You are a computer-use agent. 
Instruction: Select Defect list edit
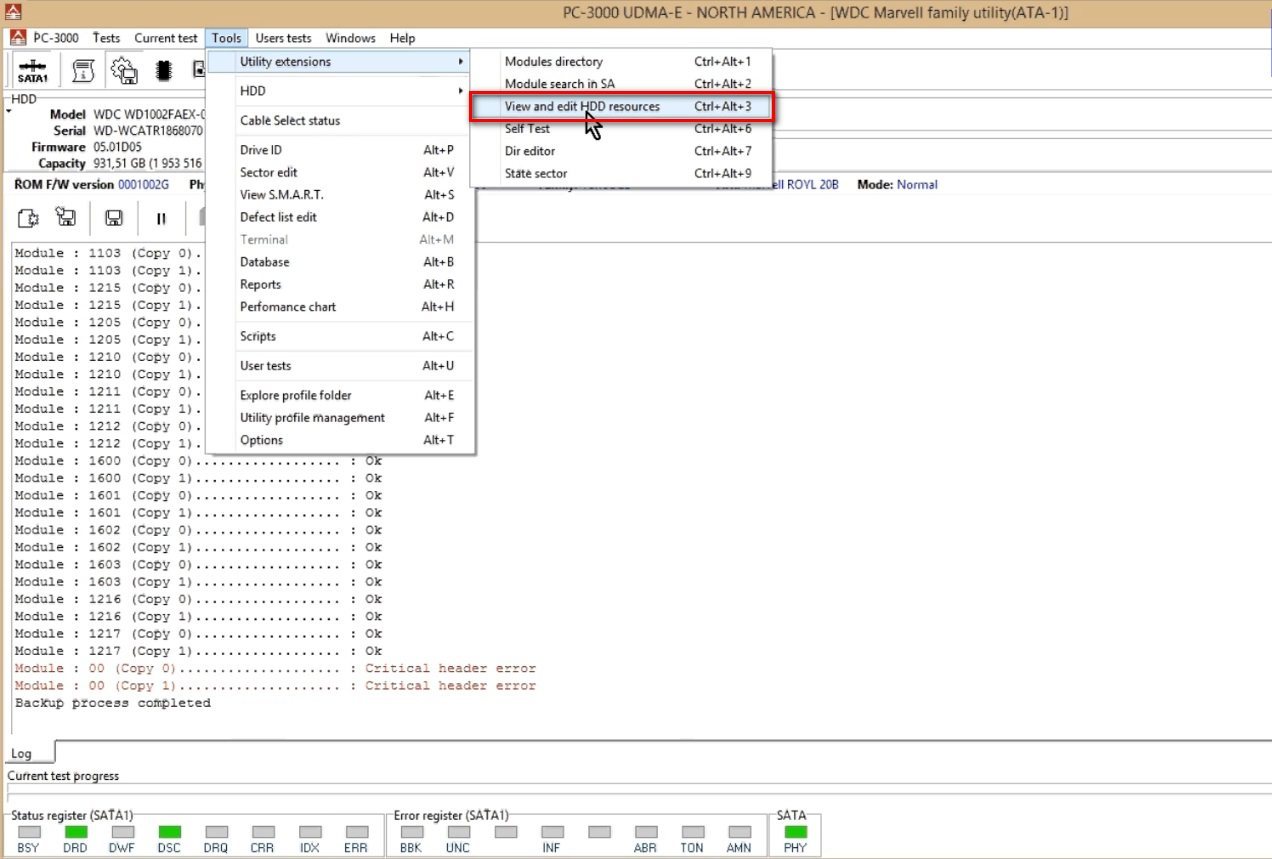(x=339, y=217)
